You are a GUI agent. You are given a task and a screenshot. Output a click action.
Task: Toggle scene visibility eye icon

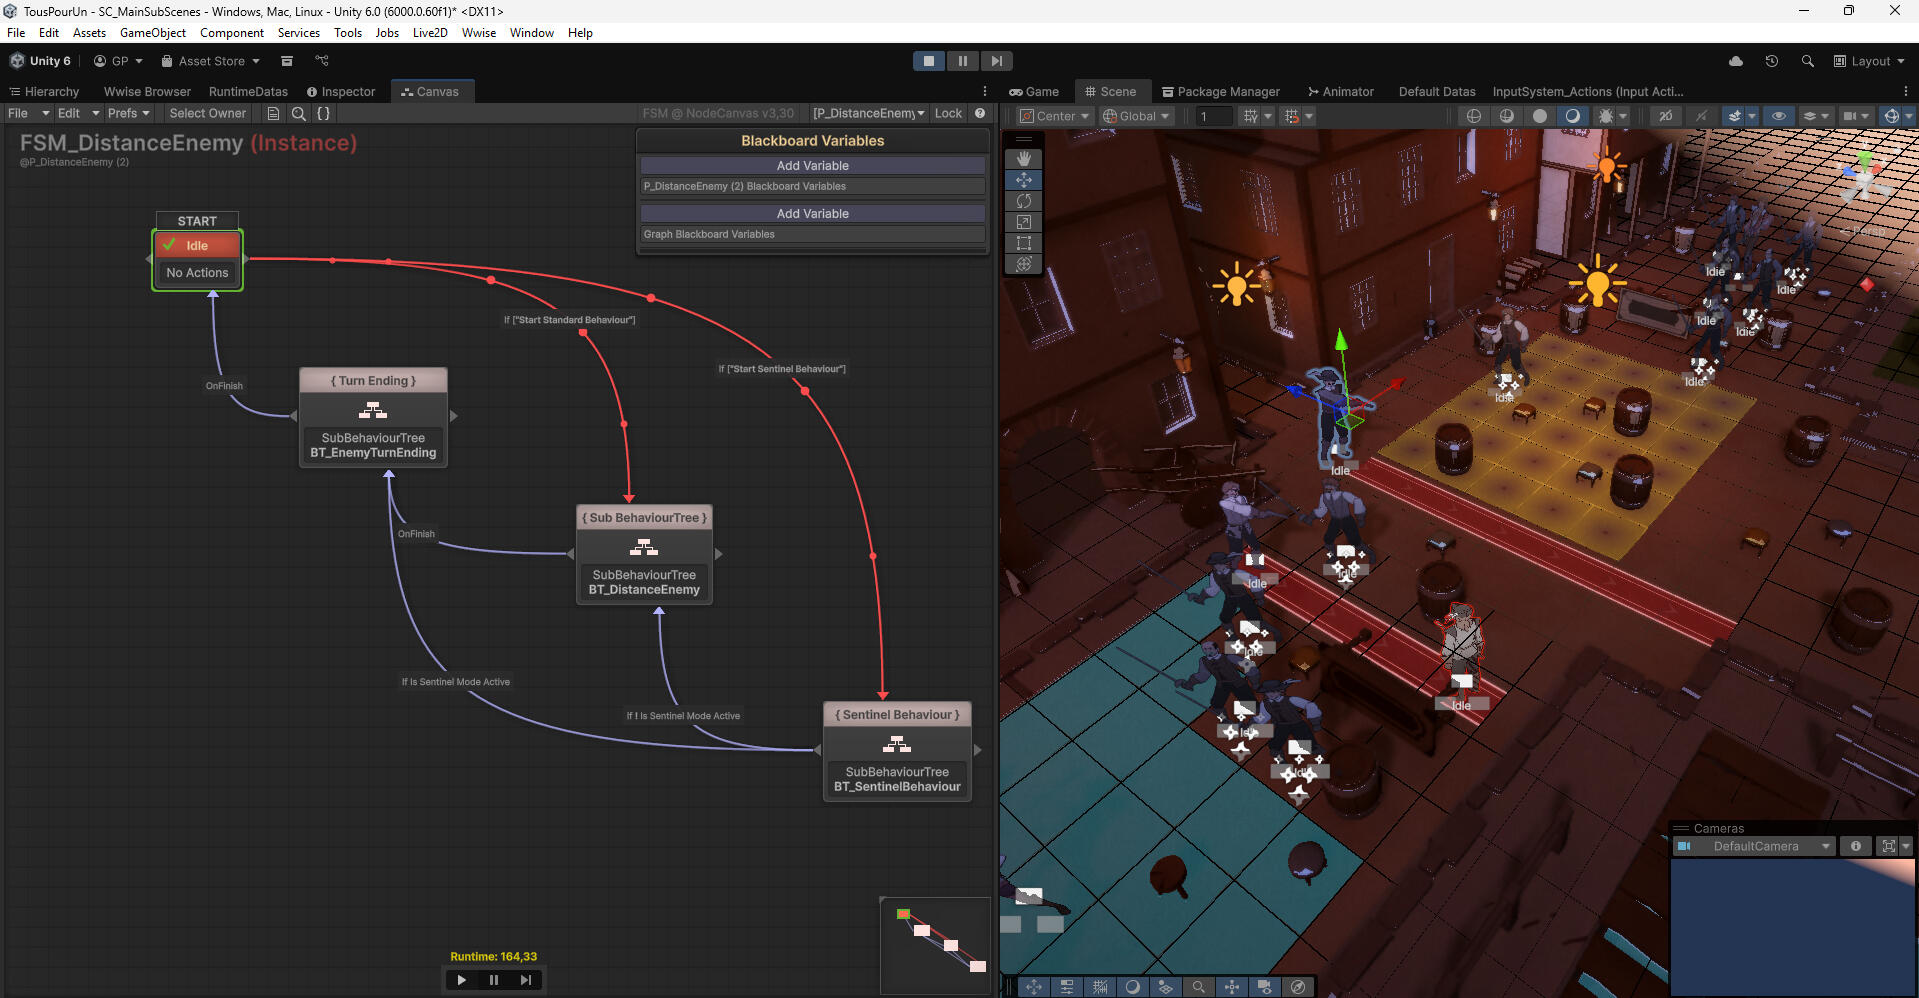(x=1778, y=116)
